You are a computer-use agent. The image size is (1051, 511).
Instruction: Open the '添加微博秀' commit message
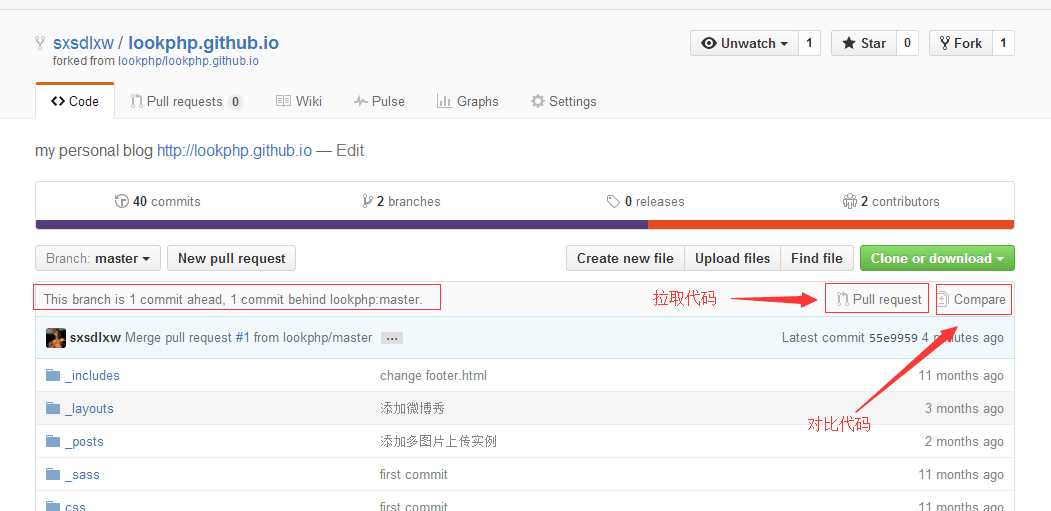click(412, 408)
